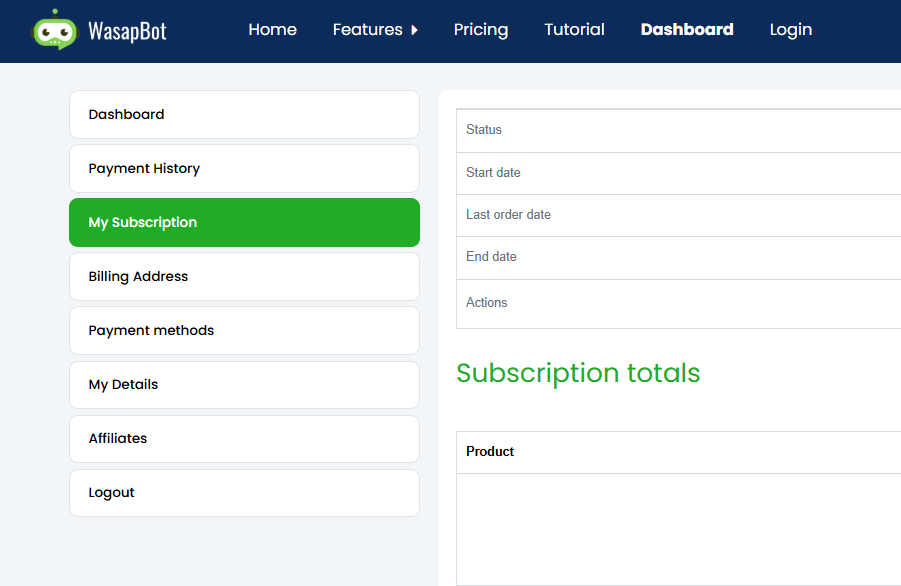This screenshot has height=586, width=901.
Task: Open the Tutorial page link
Action: [x=574, y=30]
